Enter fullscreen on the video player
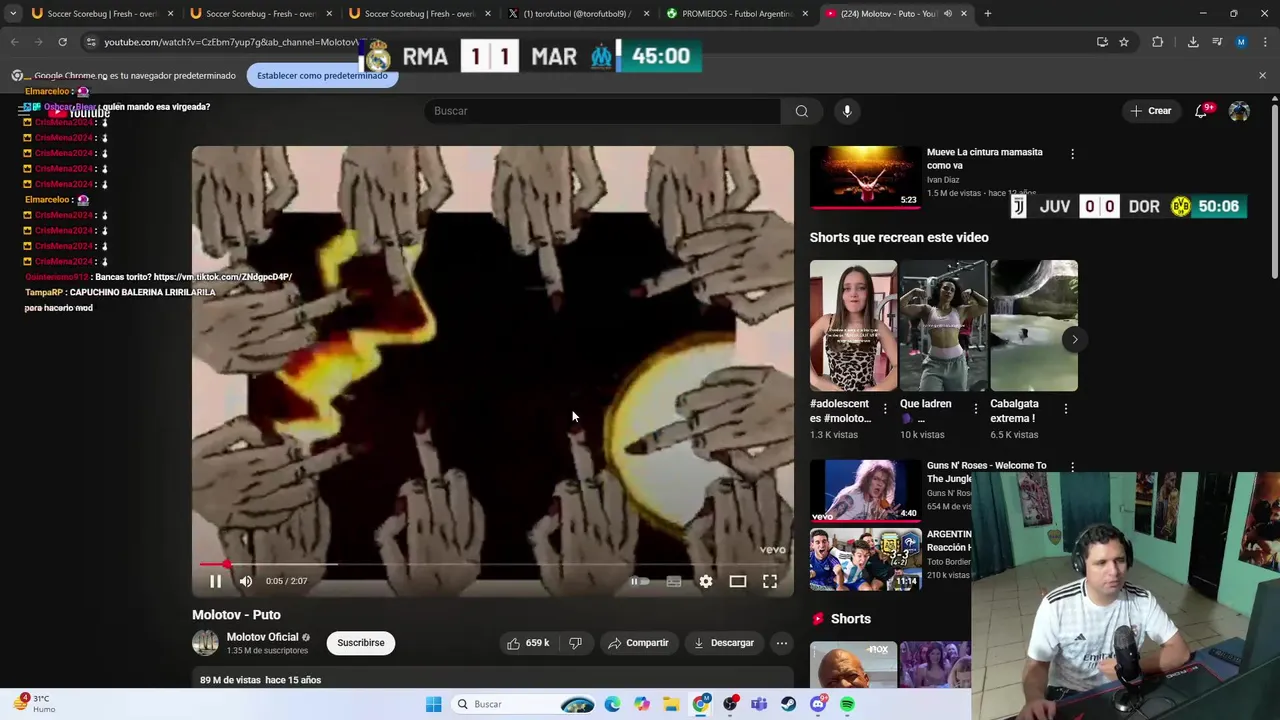The height and width of the screenshot is (720, 1280). [770, 581]
